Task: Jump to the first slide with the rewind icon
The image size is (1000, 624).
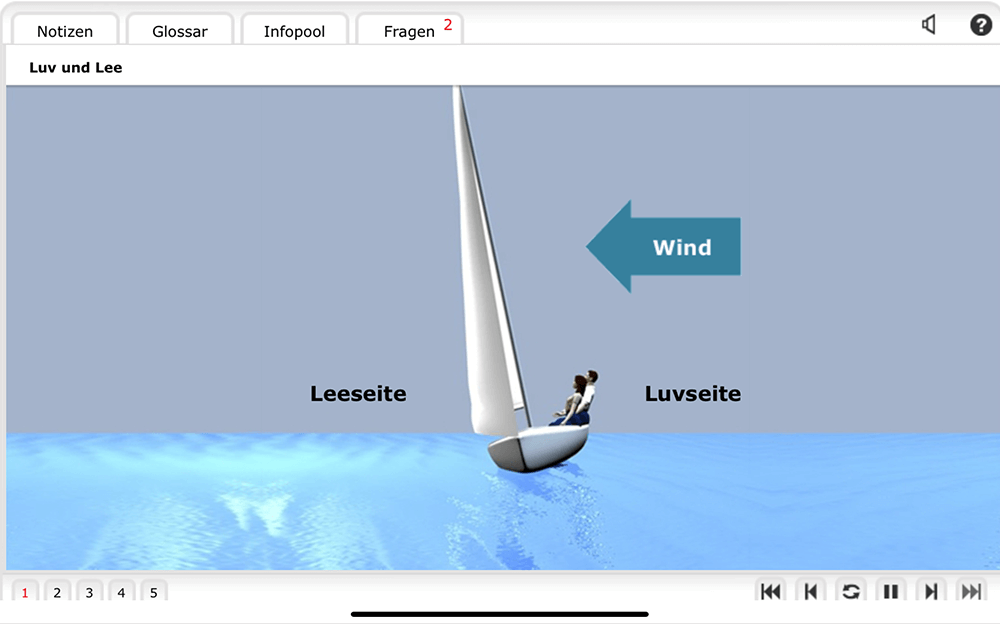Action: (x=770, y=592)
